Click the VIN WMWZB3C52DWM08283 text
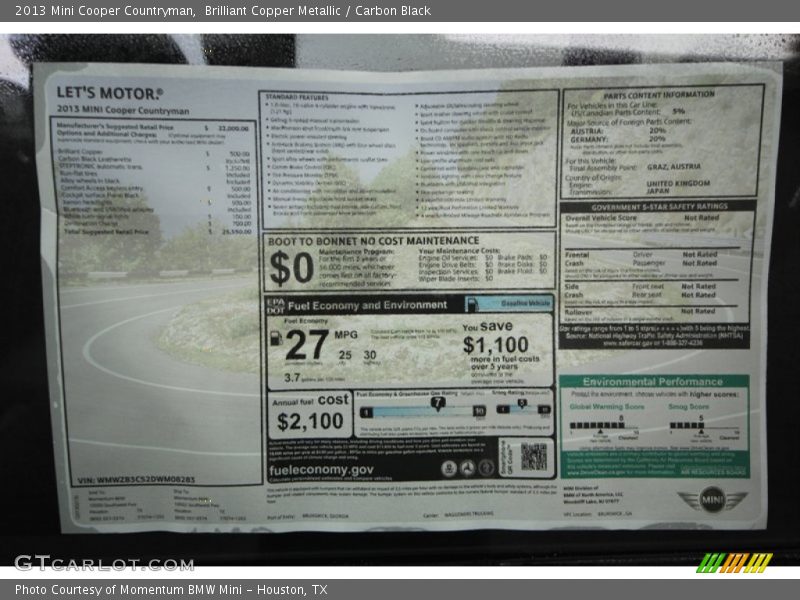This screenshot has height=600, width=800. [136, 480]
